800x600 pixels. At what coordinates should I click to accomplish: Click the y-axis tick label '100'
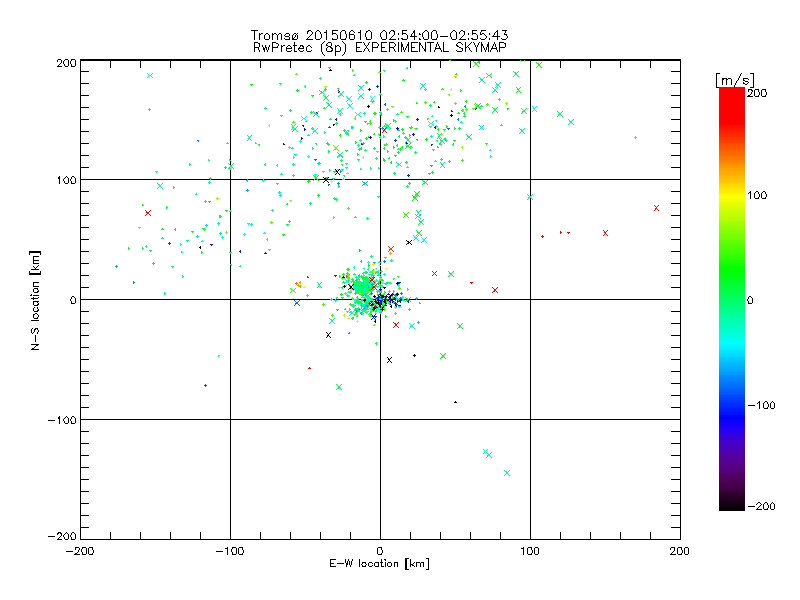coord(66,180)
